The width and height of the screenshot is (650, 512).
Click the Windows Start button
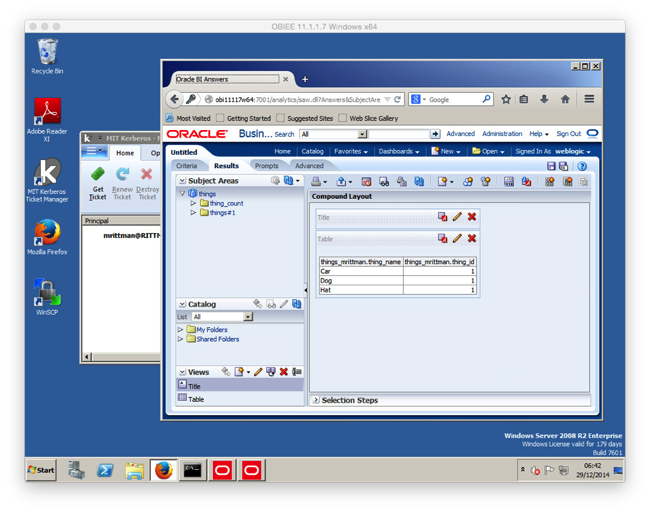point(41,470)
